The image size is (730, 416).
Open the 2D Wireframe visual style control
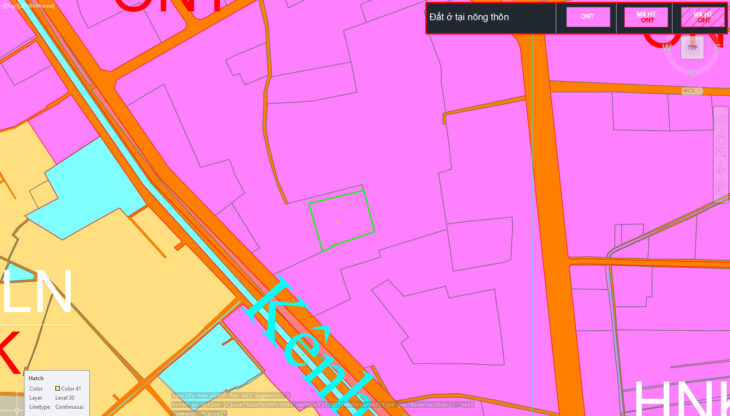coord(40,5)
